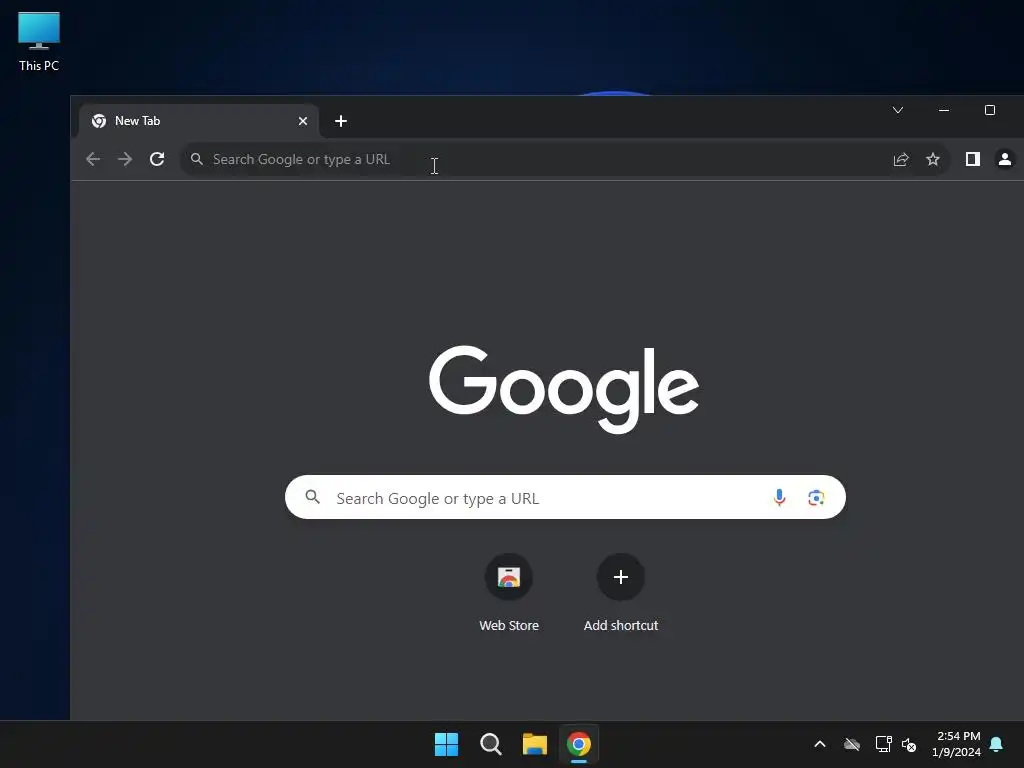The width and height of the screenshot is (1024, 768).
Task: Click the muted volume tray icon
Action: [909, 744]
